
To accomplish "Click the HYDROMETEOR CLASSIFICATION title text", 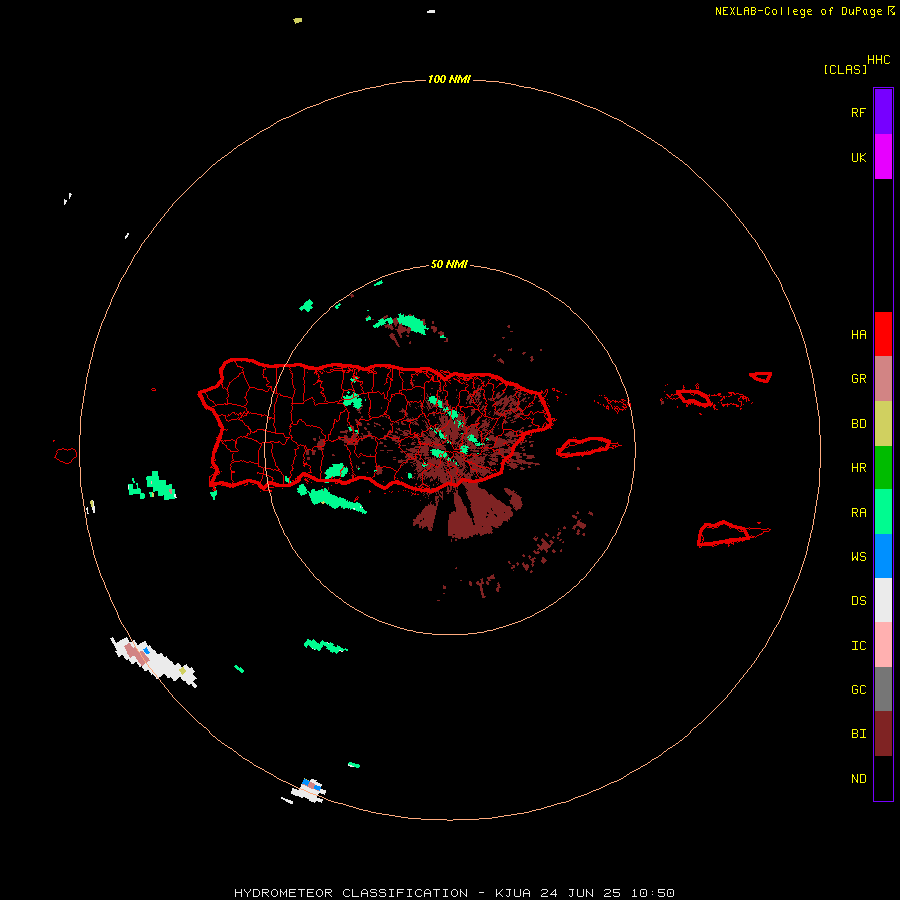I will 351,893.
